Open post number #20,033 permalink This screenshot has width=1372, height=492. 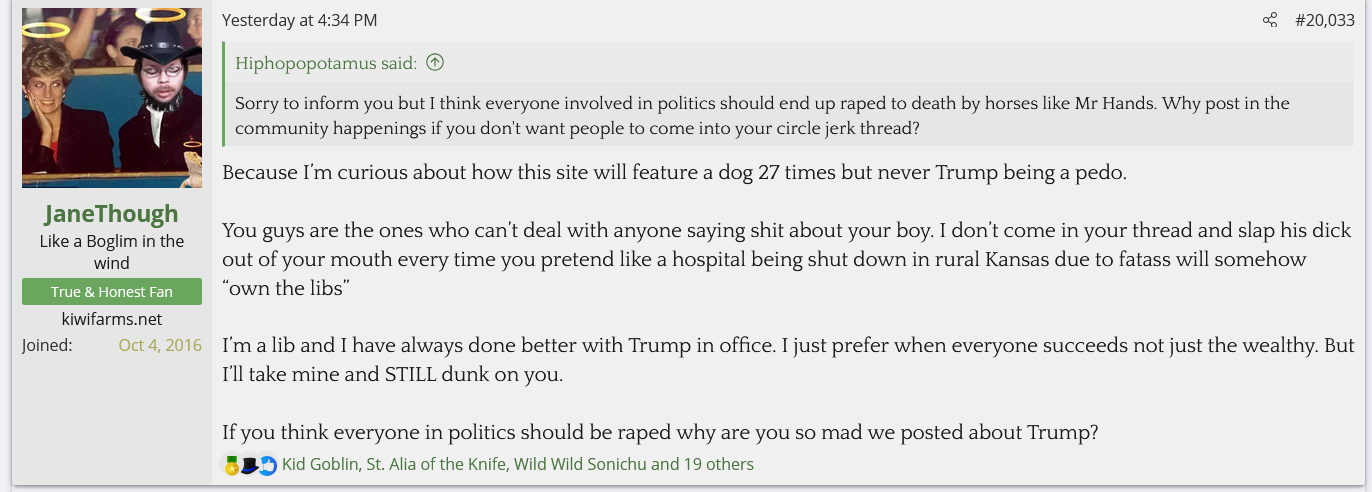click(x=1325, y=20)
